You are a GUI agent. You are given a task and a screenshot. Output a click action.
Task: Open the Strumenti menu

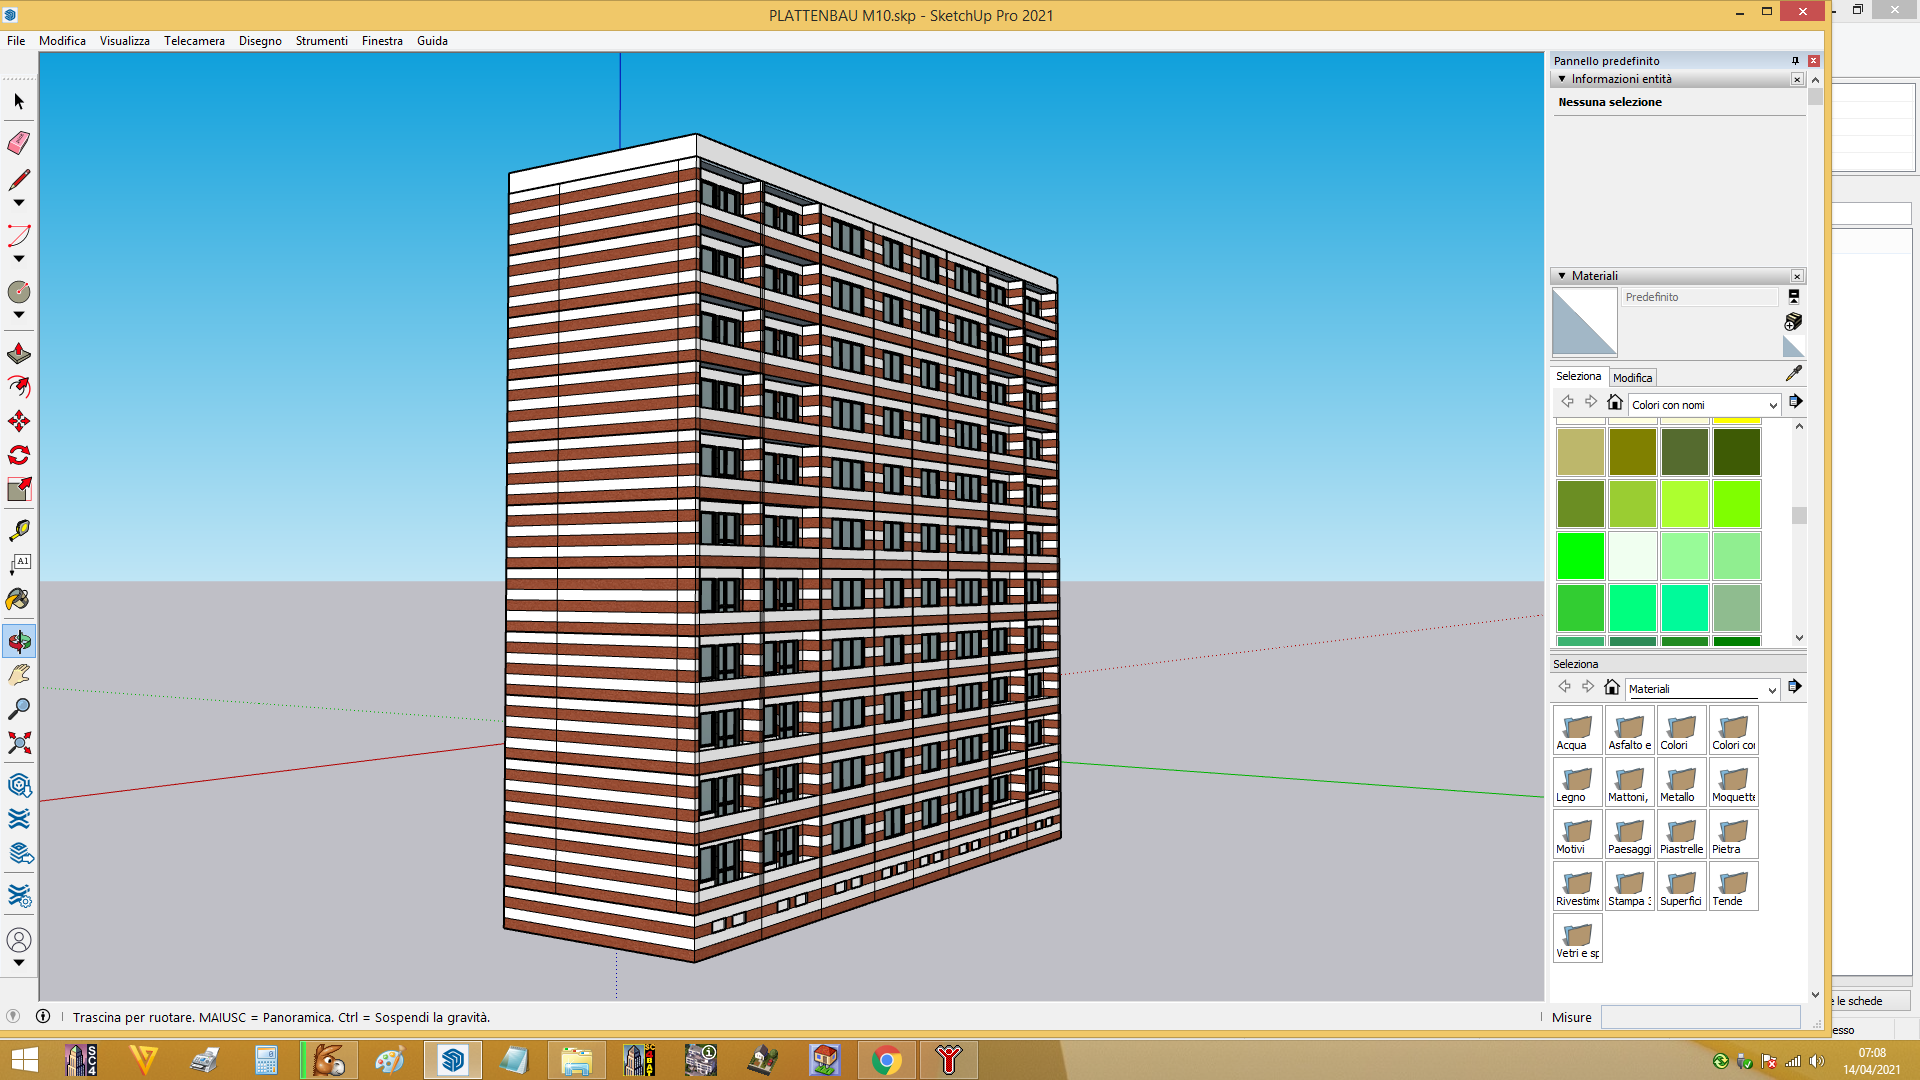[322, 41]
